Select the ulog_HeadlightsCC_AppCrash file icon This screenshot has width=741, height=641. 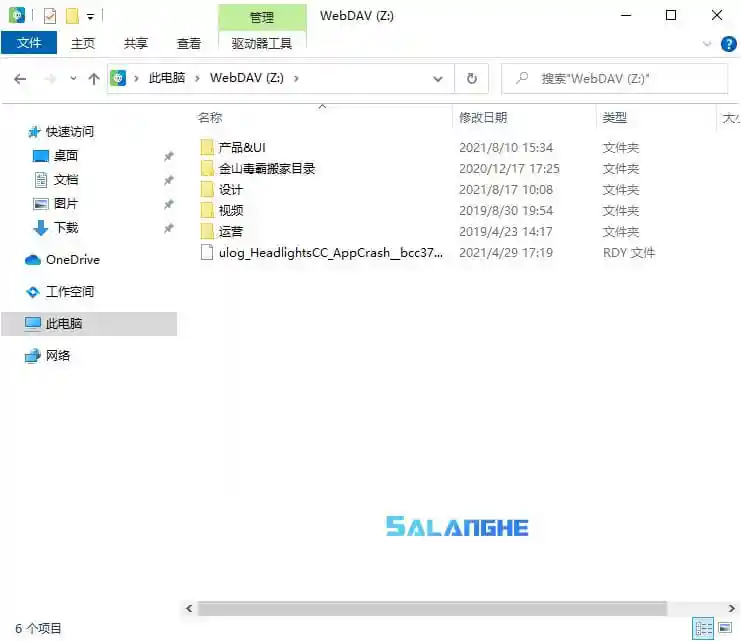pyautogui.click(x=207, y=252)
